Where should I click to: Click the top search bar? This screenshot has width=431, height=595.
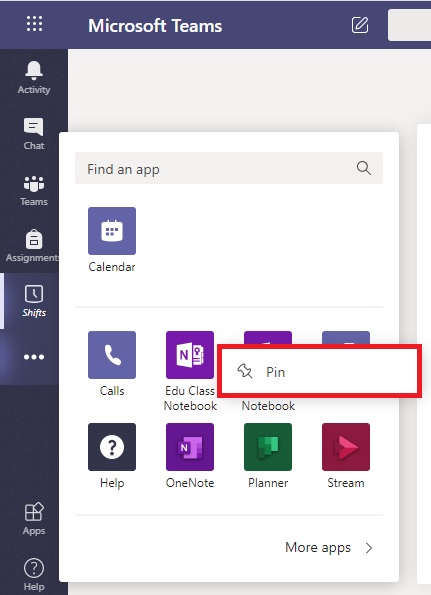(409, 25)
